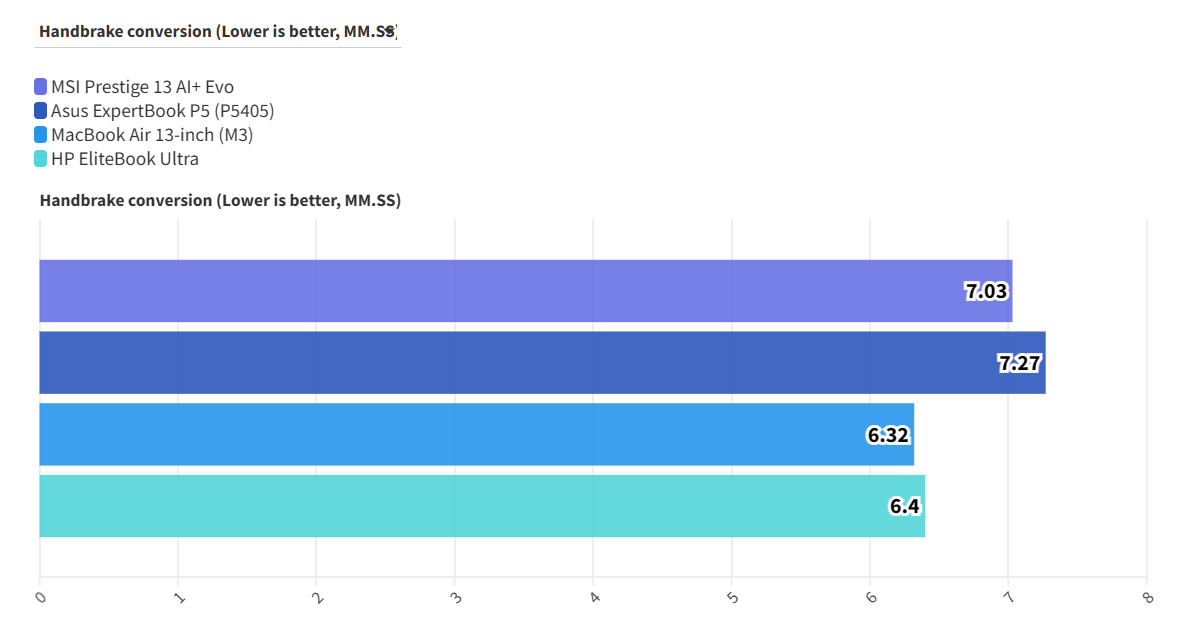Click the 6.32 value label
Image resolution: width=1193 pixels, height=623 pixels.
tap(888, 435)
